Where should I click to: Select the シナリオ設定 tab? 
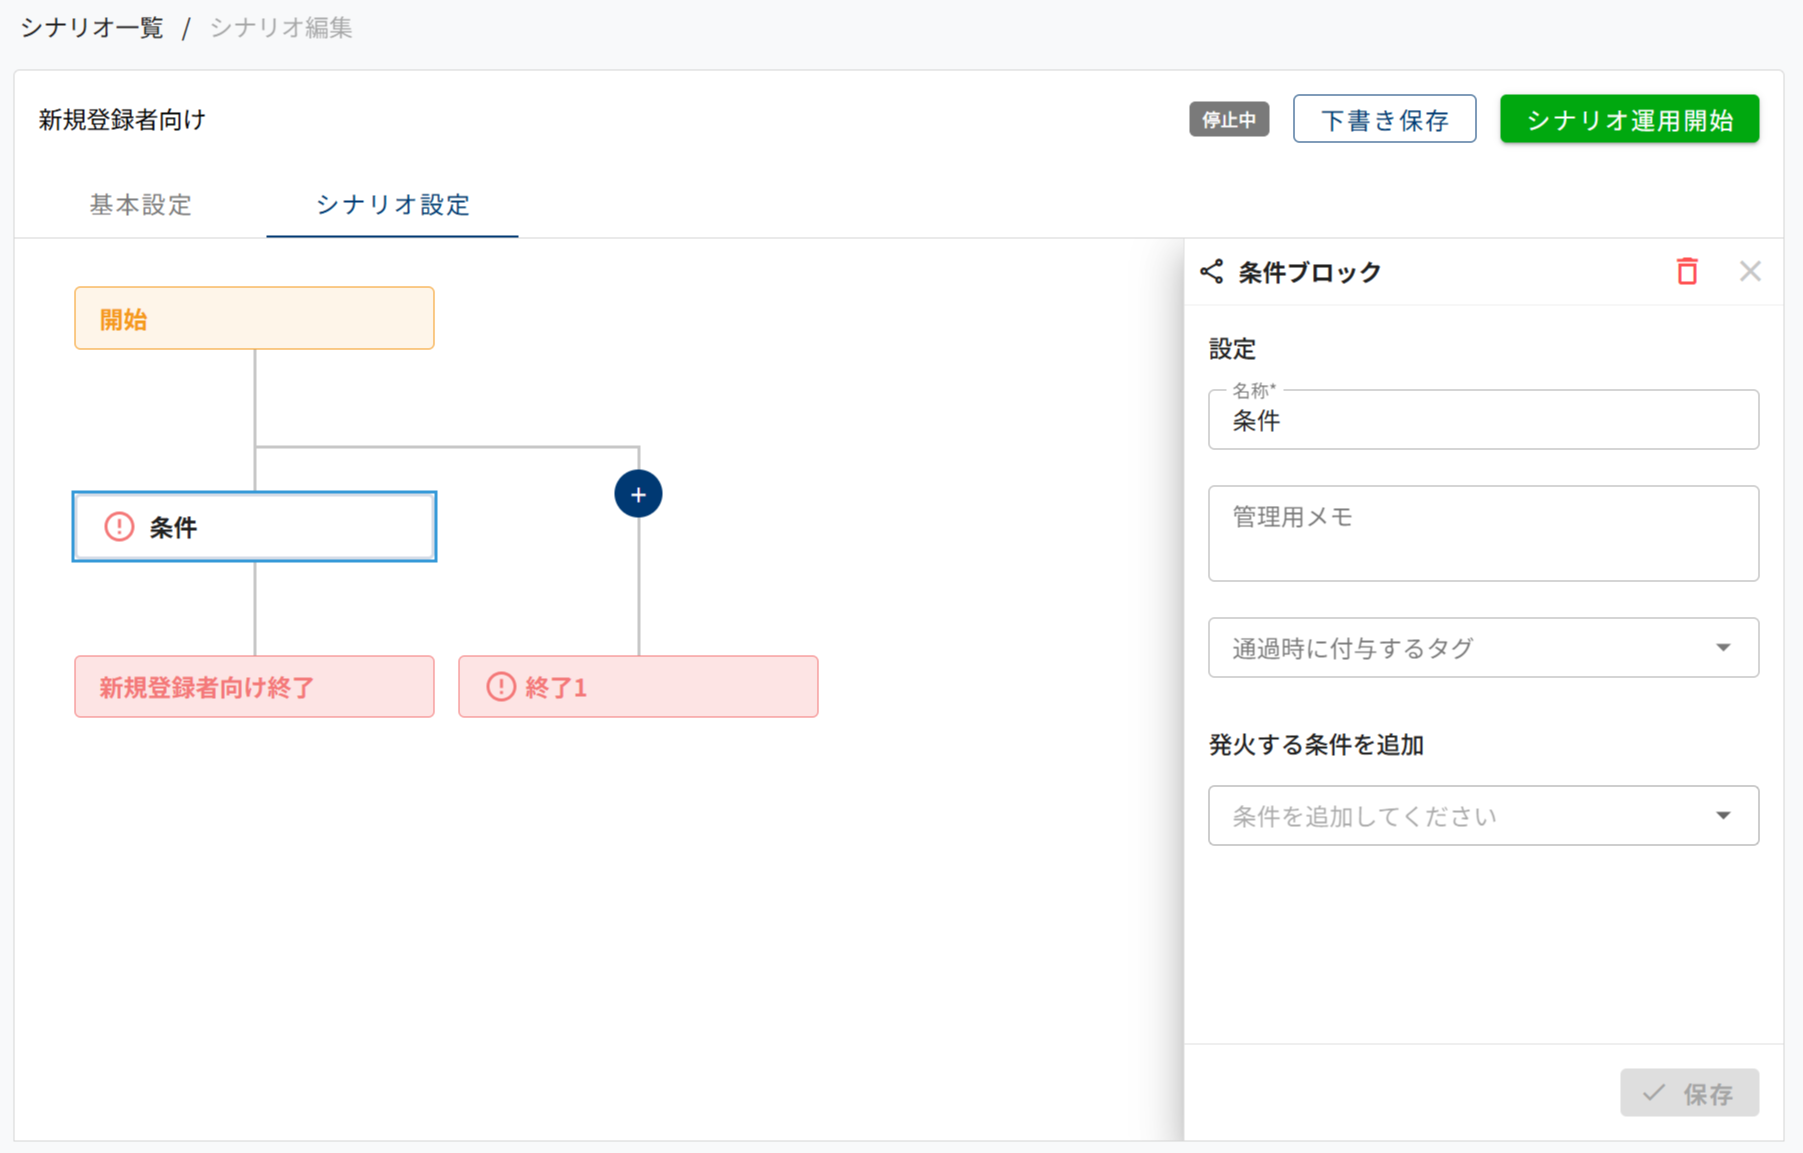click(392, 205)
